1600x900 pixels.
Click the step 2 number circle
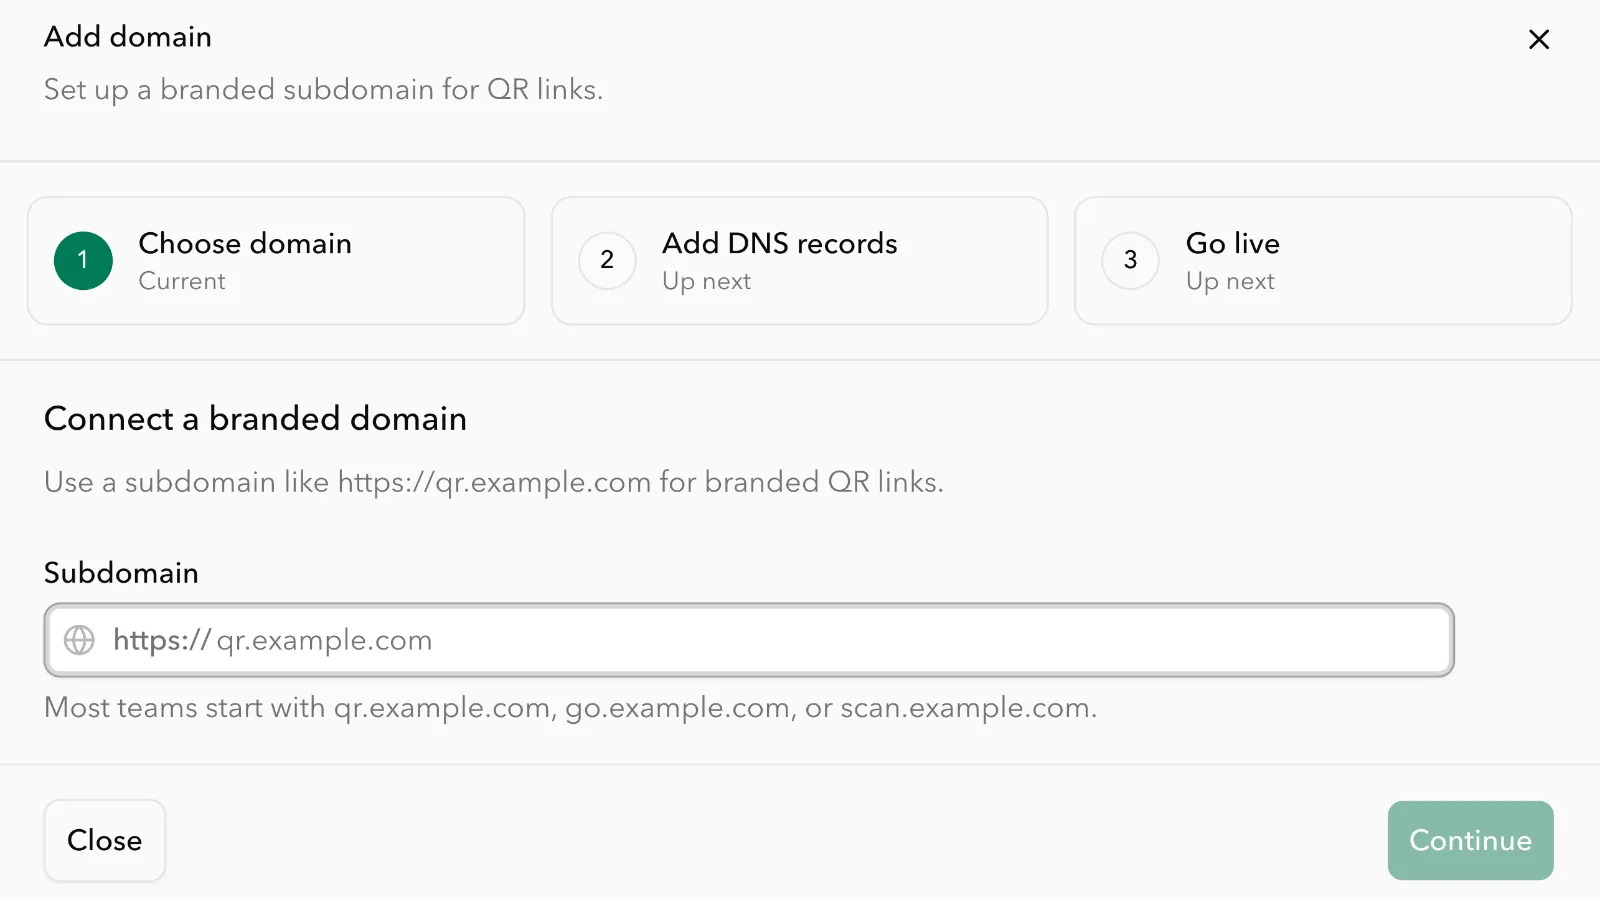pos(607,260)
